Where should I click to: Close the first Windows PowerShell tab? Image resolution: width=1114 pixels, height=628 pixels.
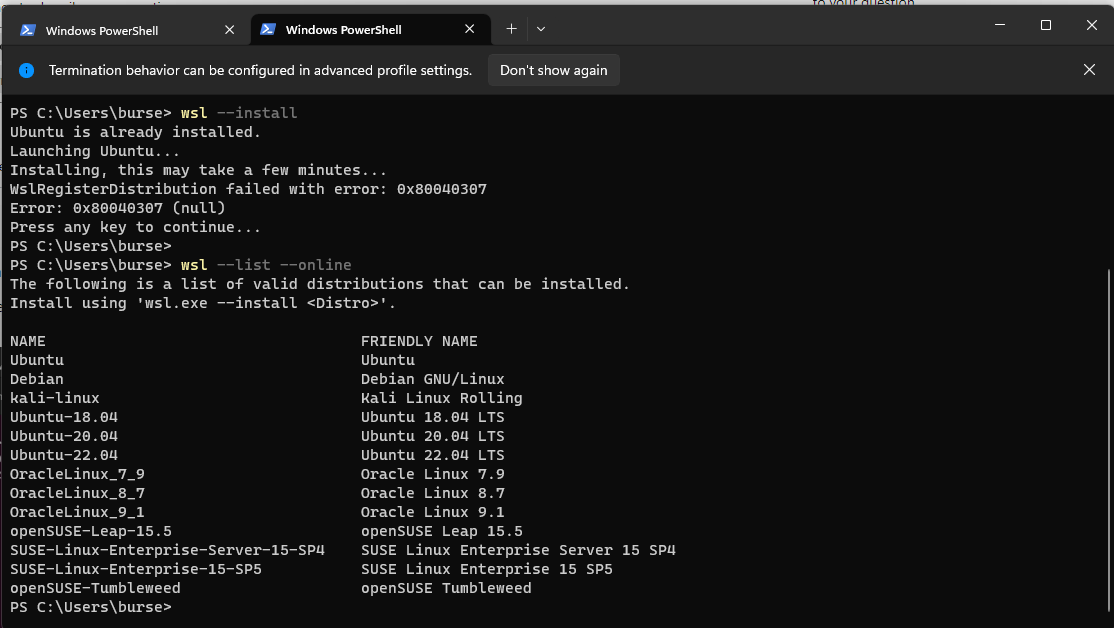tap(229, 30)
